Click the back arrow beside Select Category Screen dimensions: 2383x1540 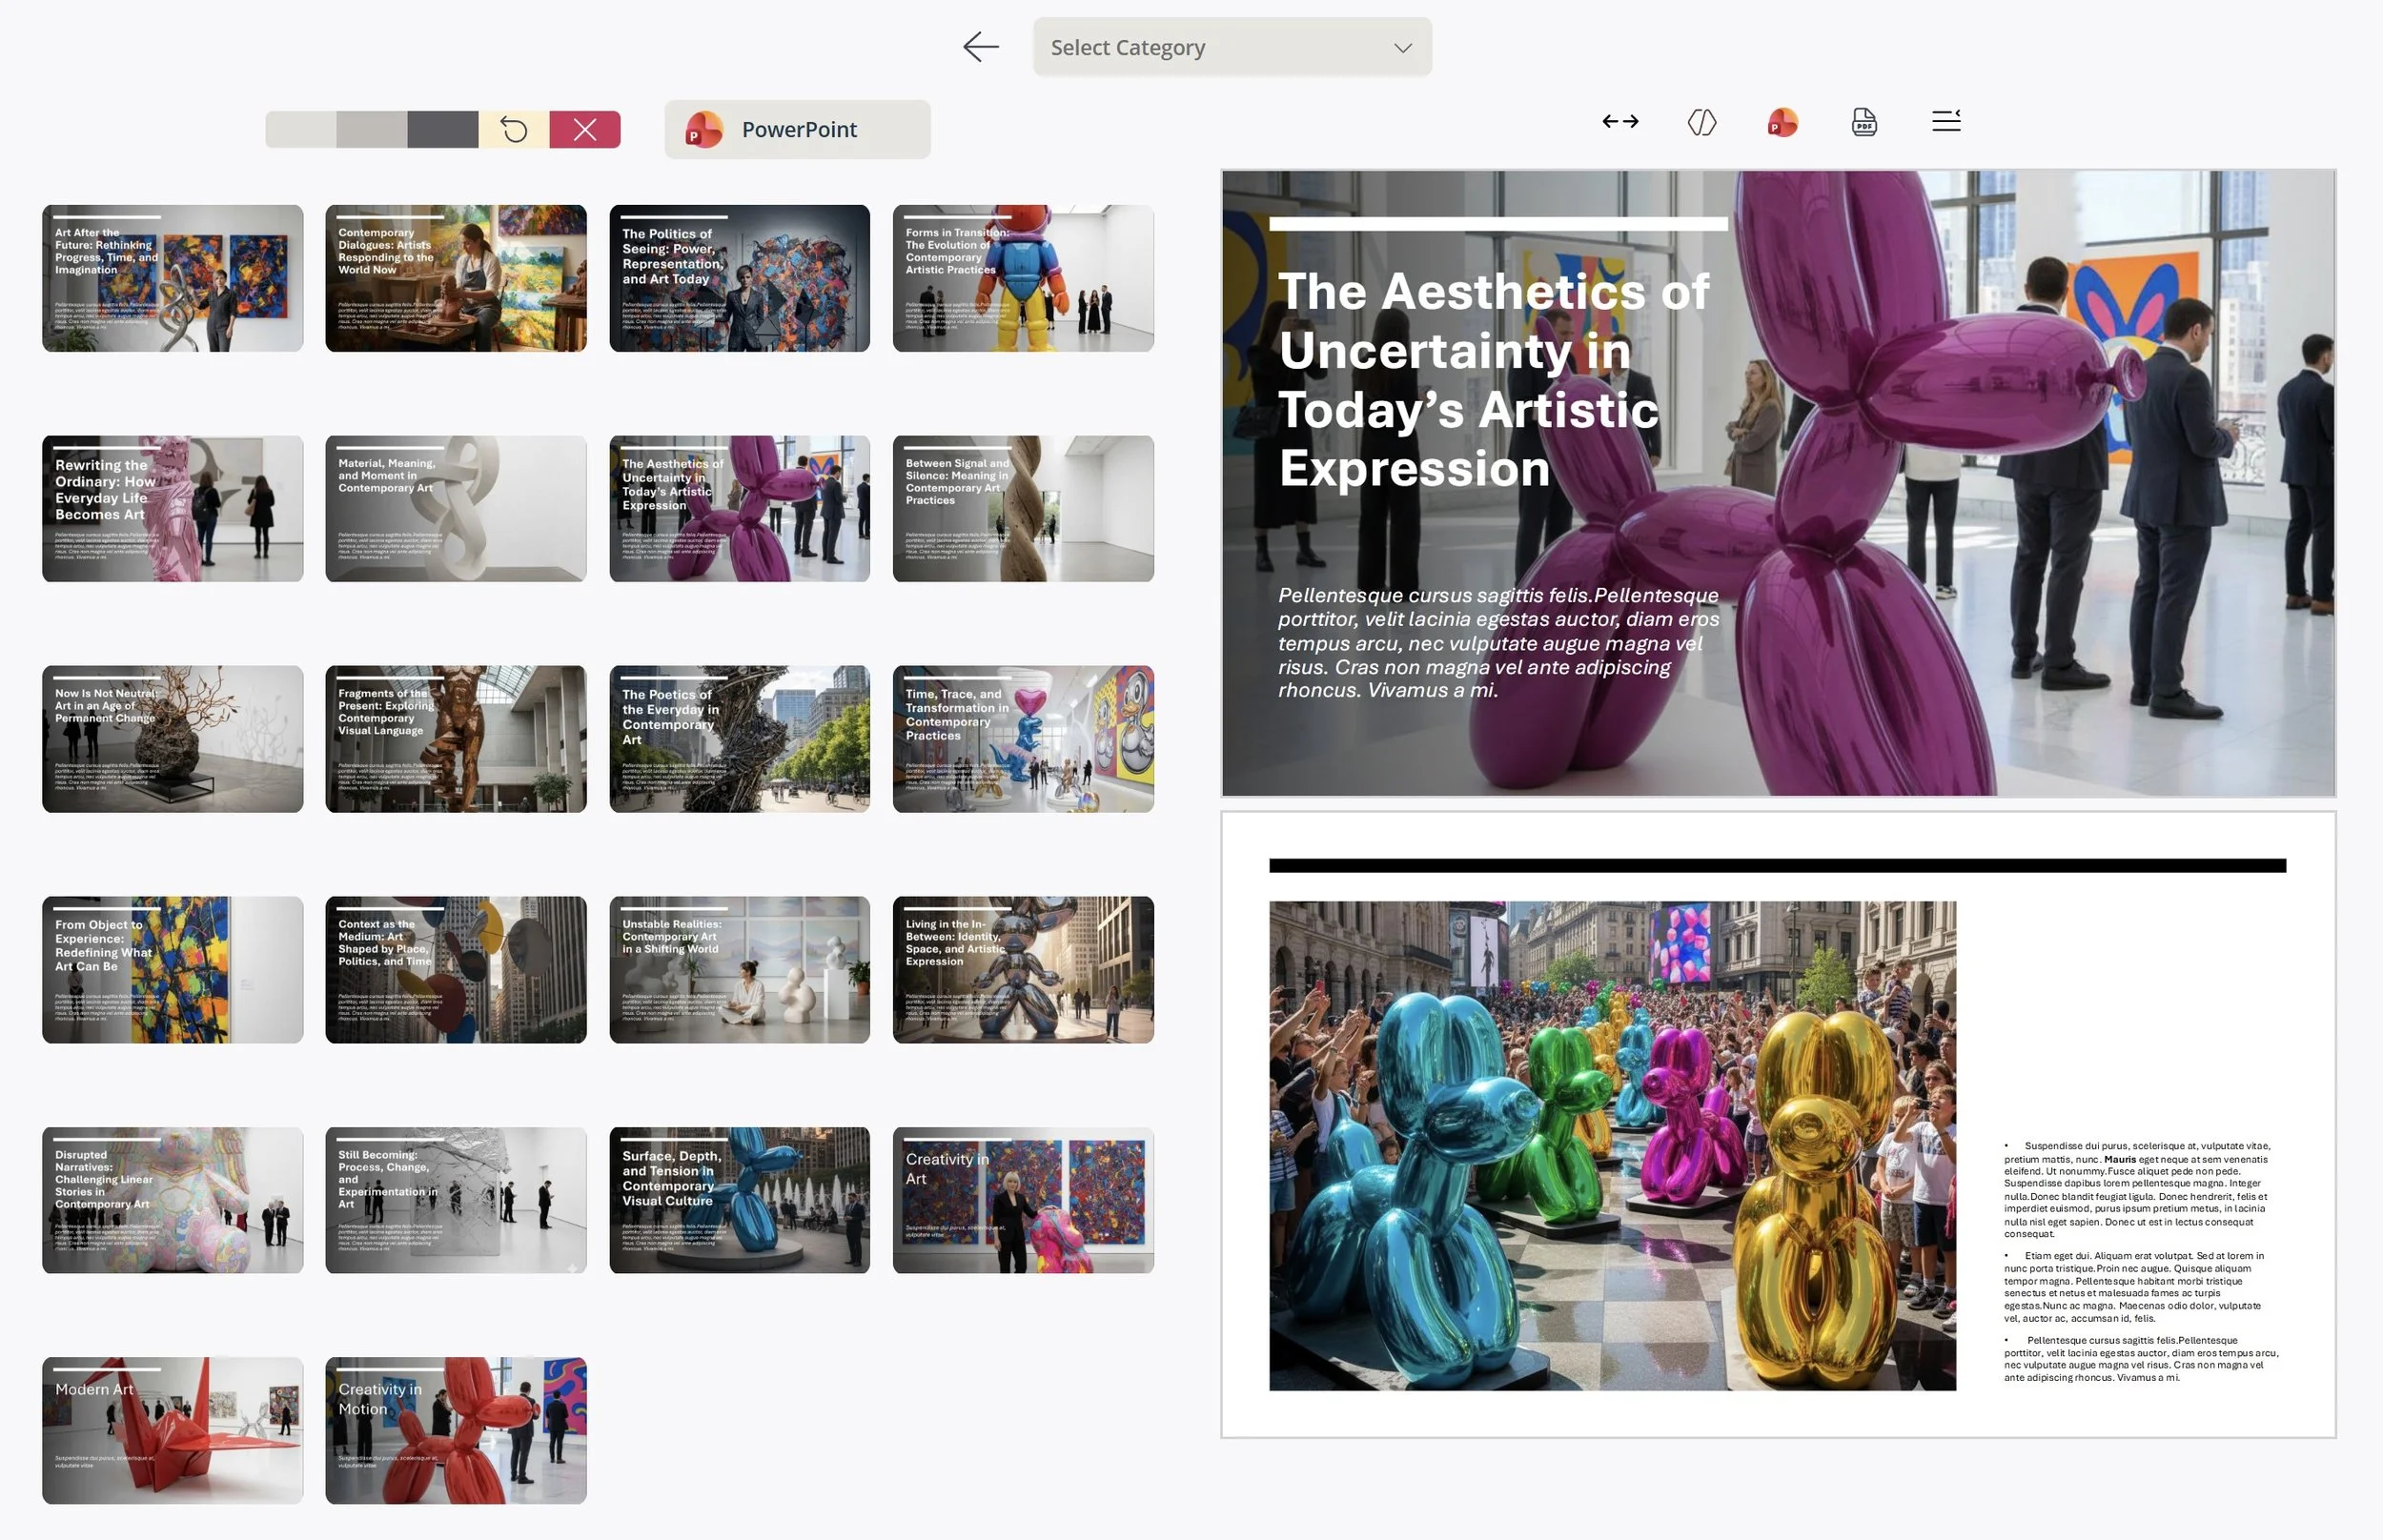[x=980, y=46]
